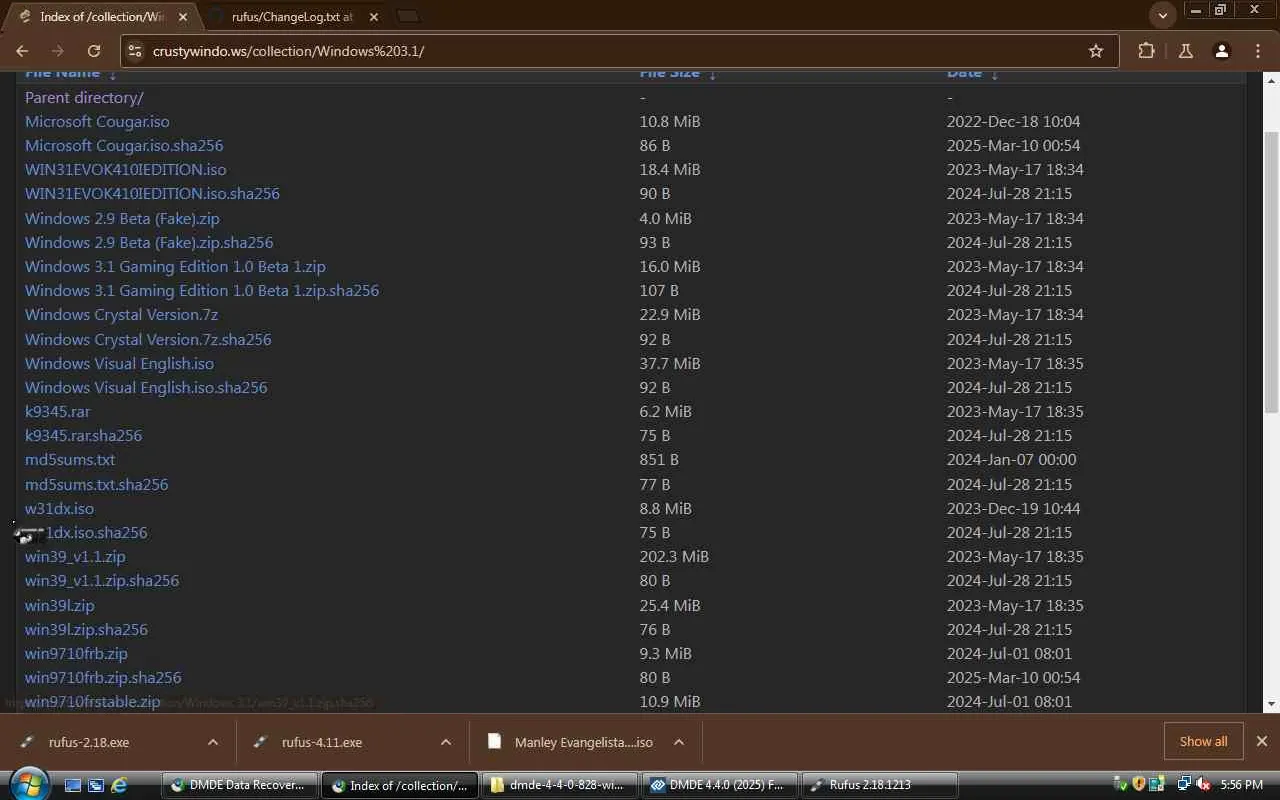Open the downloaded rufus-2.18.exe item
This screenshot has height=800, width=1280.
(x=89, y=742)
